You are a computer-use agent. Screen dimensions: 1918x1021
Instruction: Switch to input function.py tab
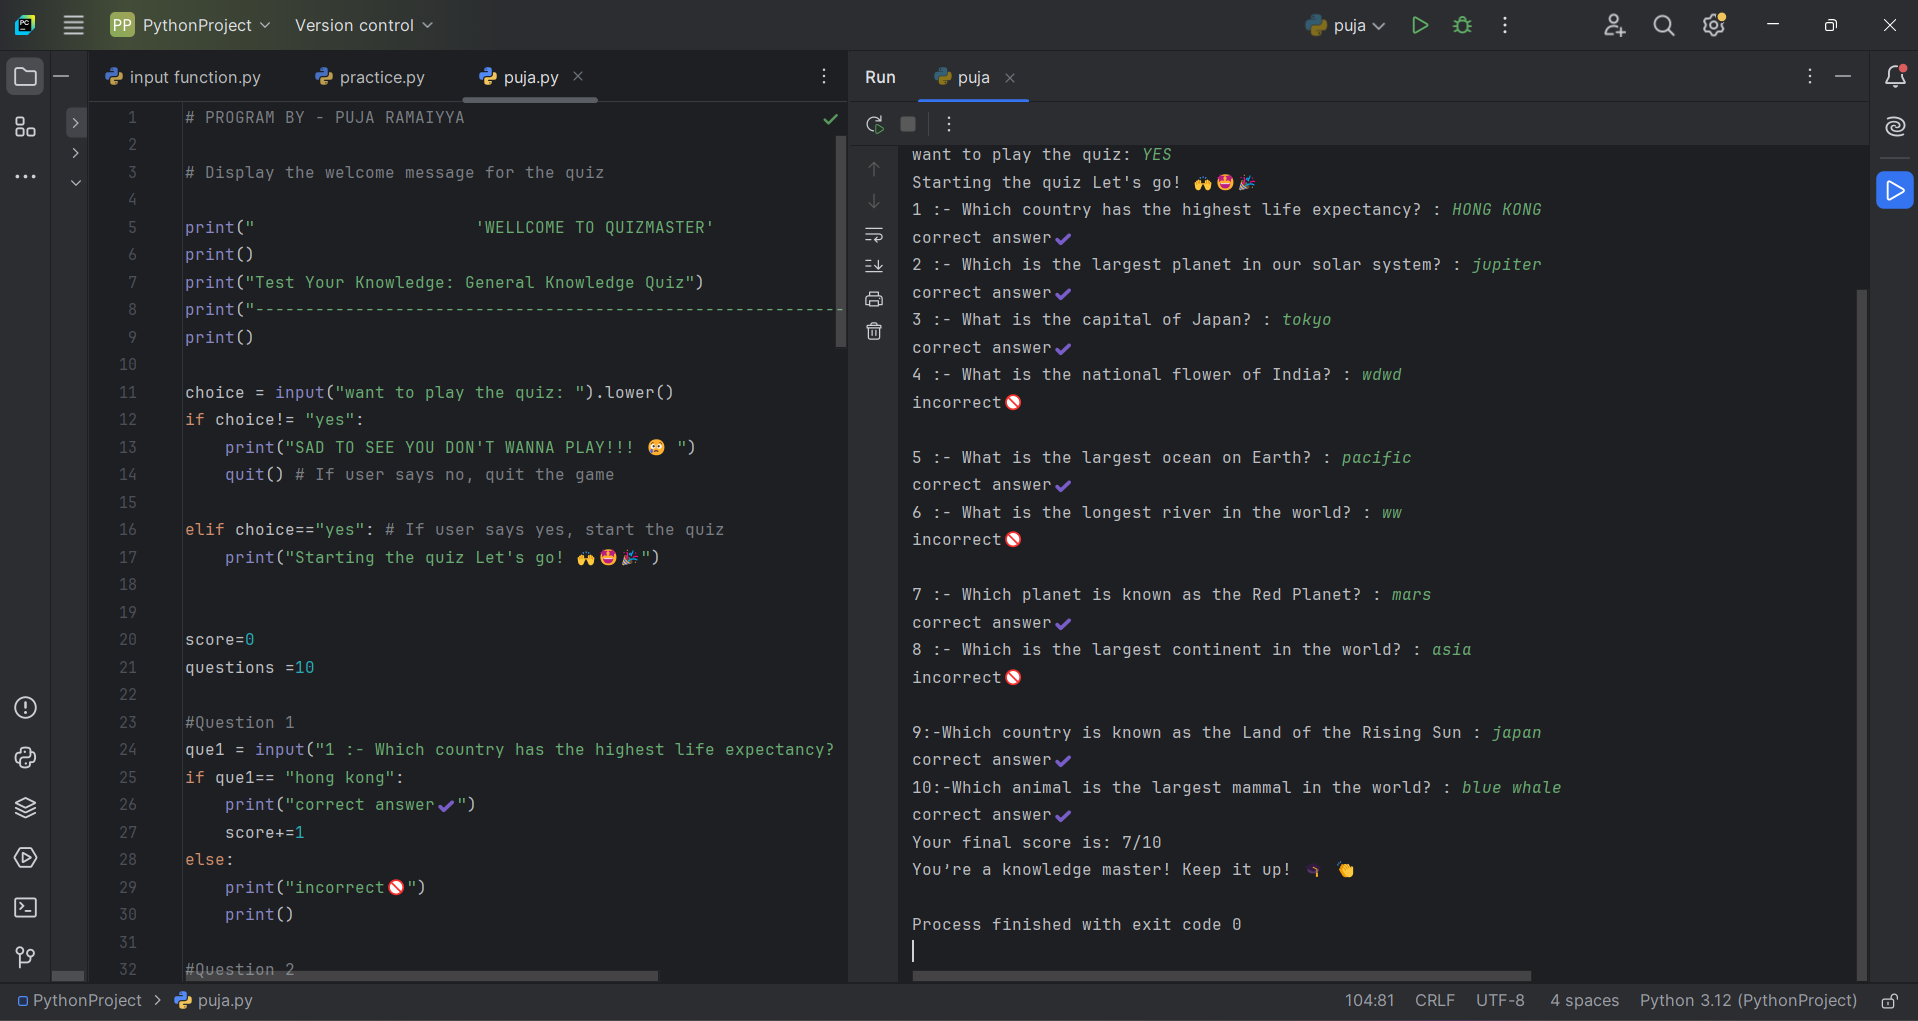(183, 77)
